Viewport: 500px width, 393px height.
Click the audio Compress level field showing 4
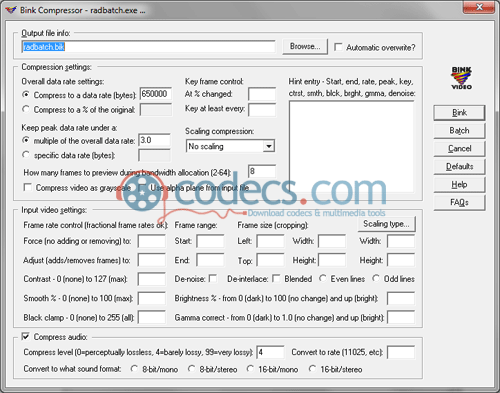[x=270, y=352]
